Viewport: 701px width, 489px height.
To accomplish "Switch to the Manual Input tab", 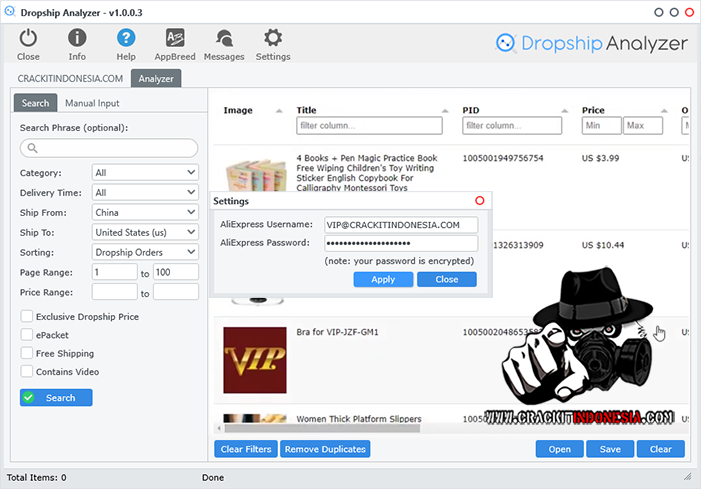I will pos(91,103).
